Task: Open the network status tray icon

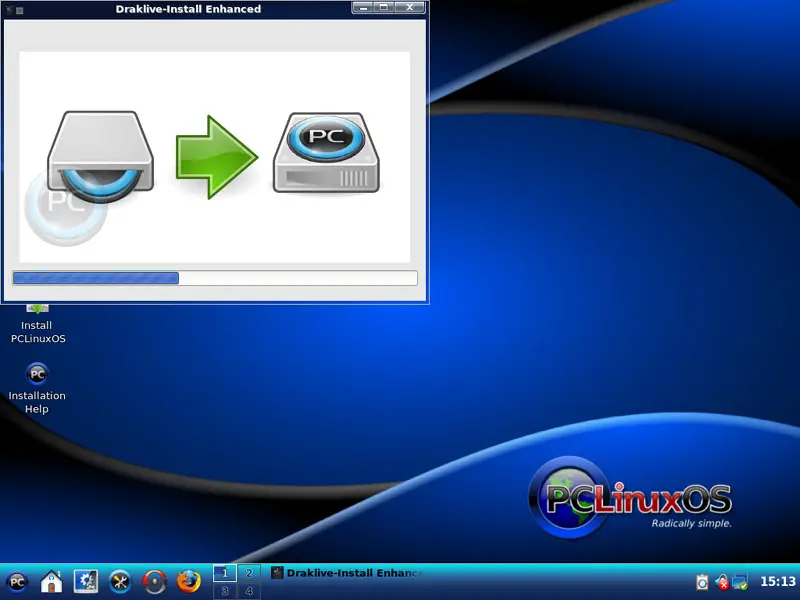Action: pyautogui.click(x=740, y=582)
